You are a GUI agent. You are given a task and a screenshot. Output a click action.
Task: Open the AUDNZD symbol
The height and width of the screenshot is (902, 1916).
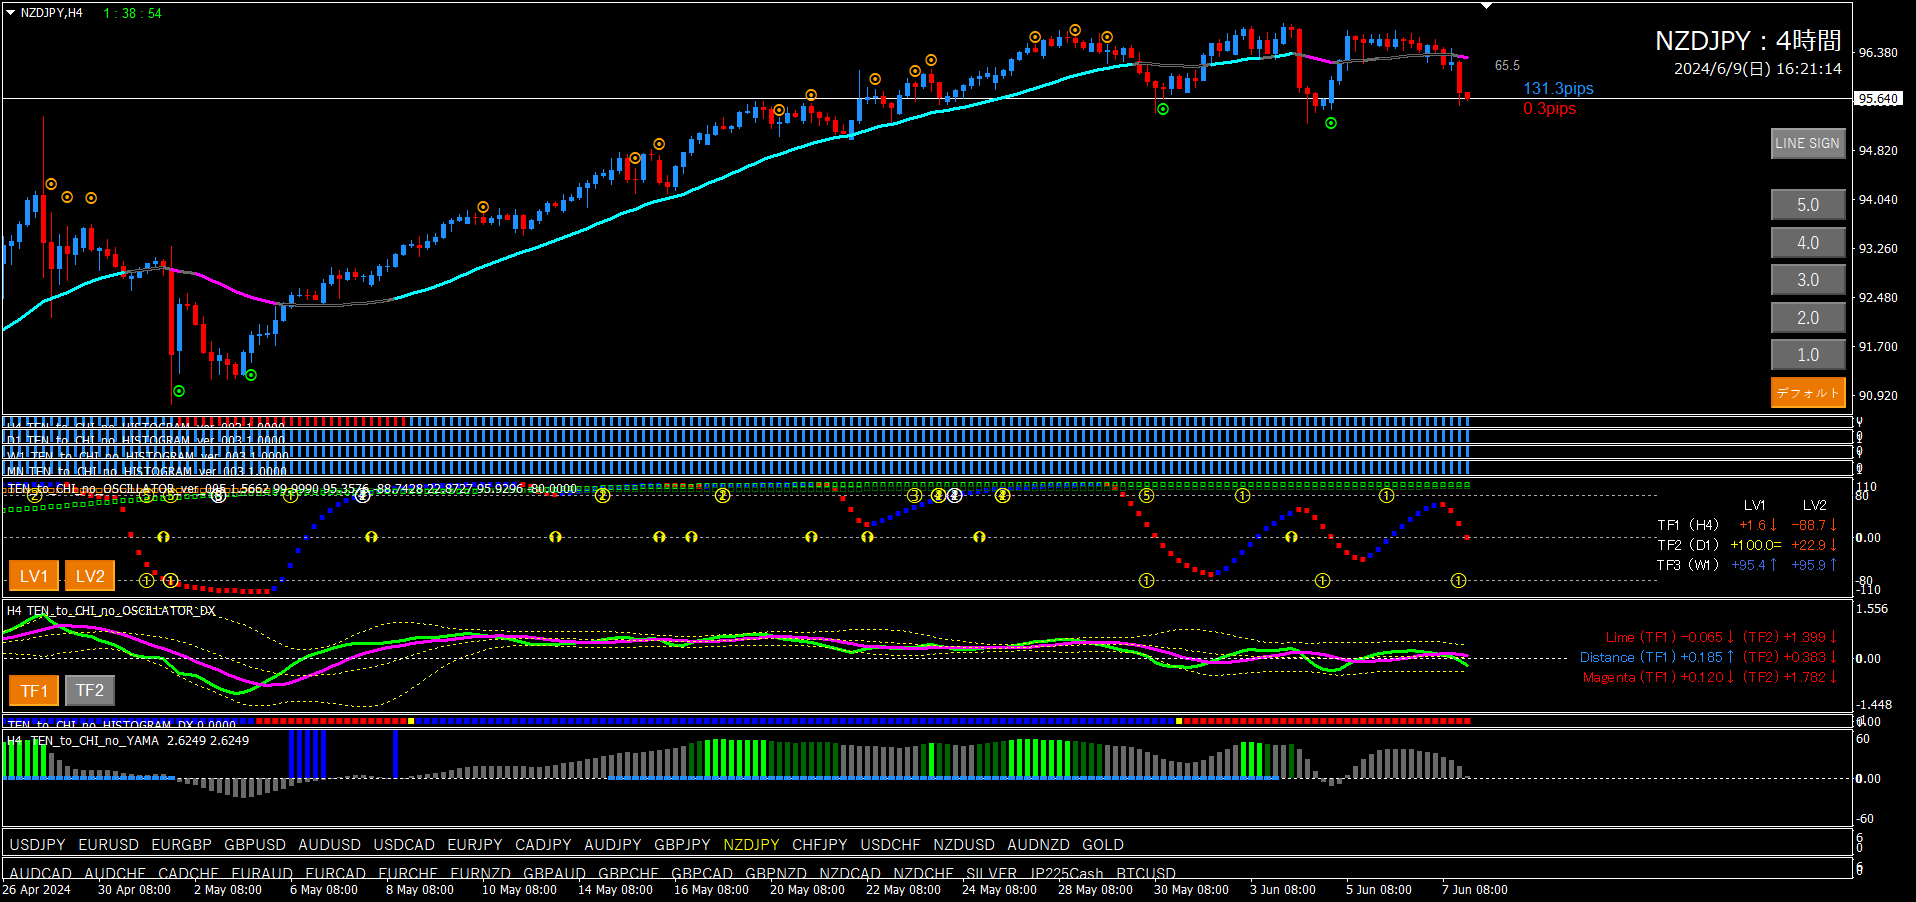pyautogui.click(x=1038, y=845)
